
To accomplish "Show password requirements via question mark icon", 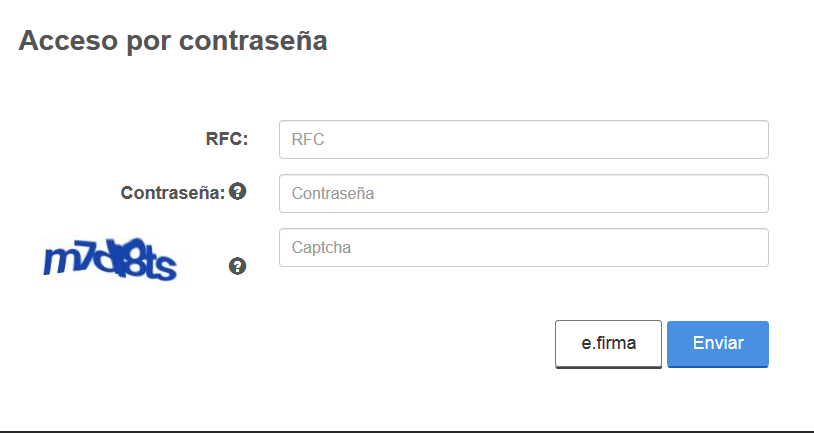I will coord(237,192).
